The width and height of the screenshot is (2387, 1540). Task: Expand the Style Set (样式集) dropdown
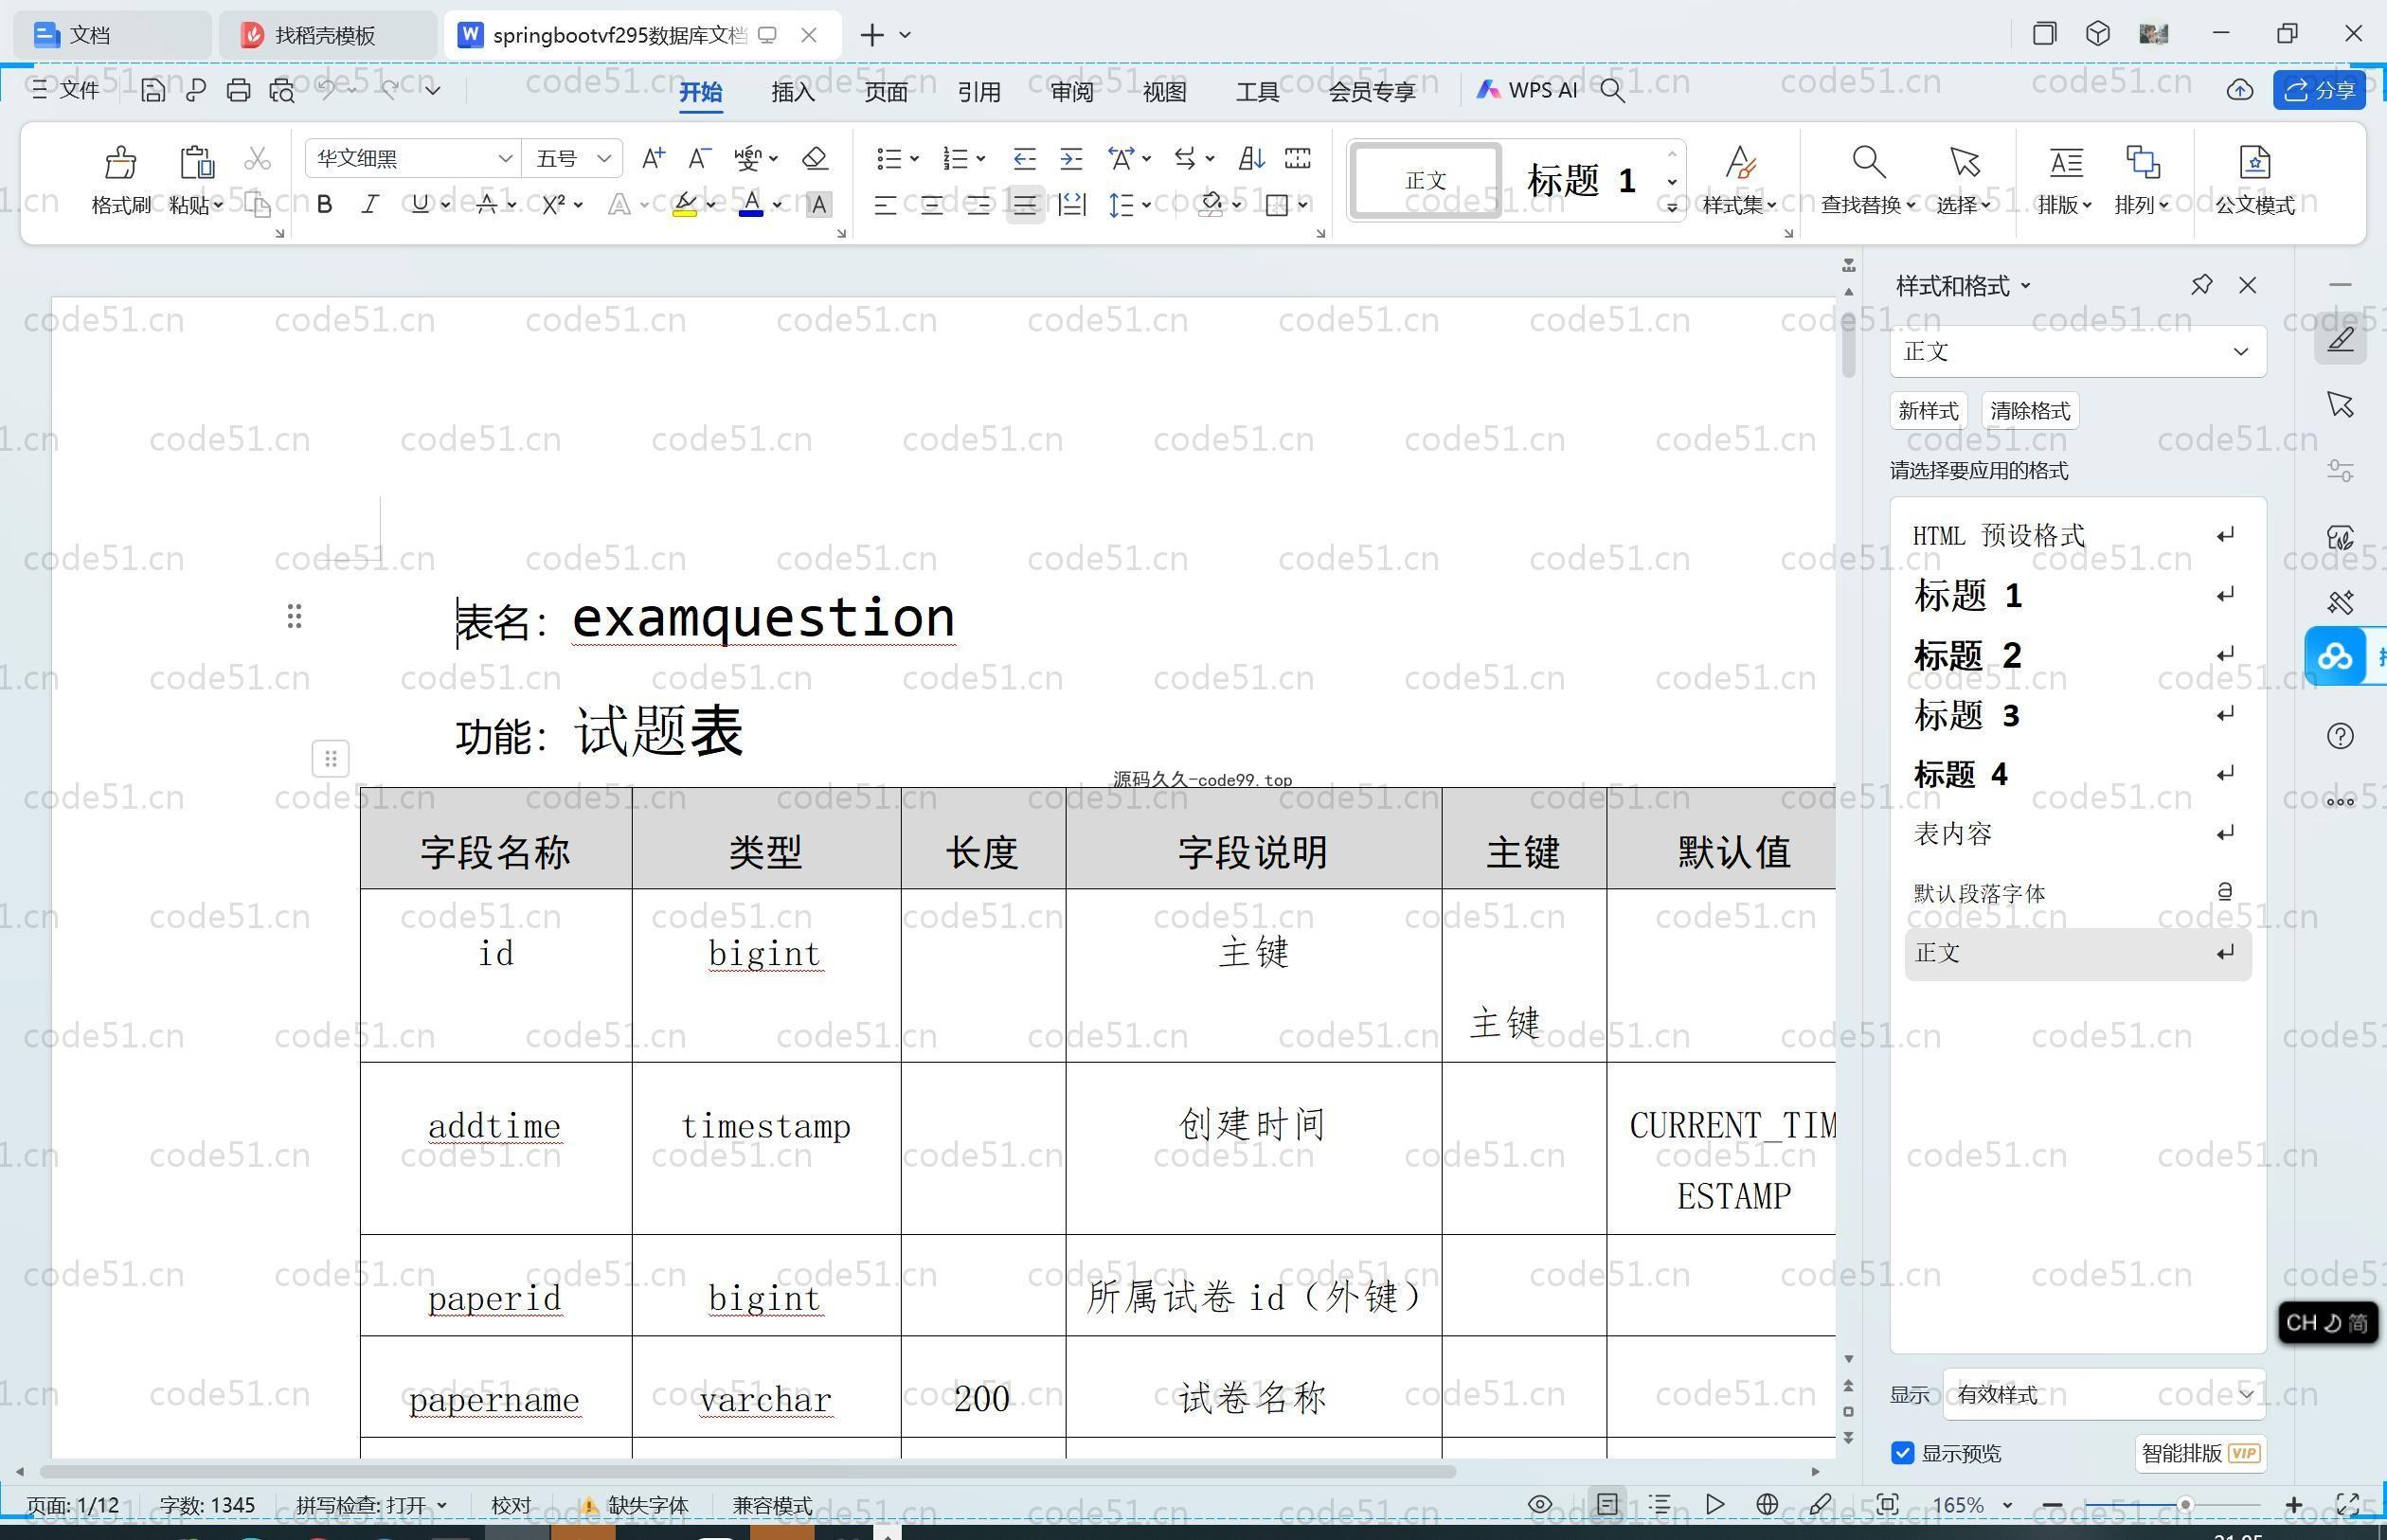point(1739,205)
